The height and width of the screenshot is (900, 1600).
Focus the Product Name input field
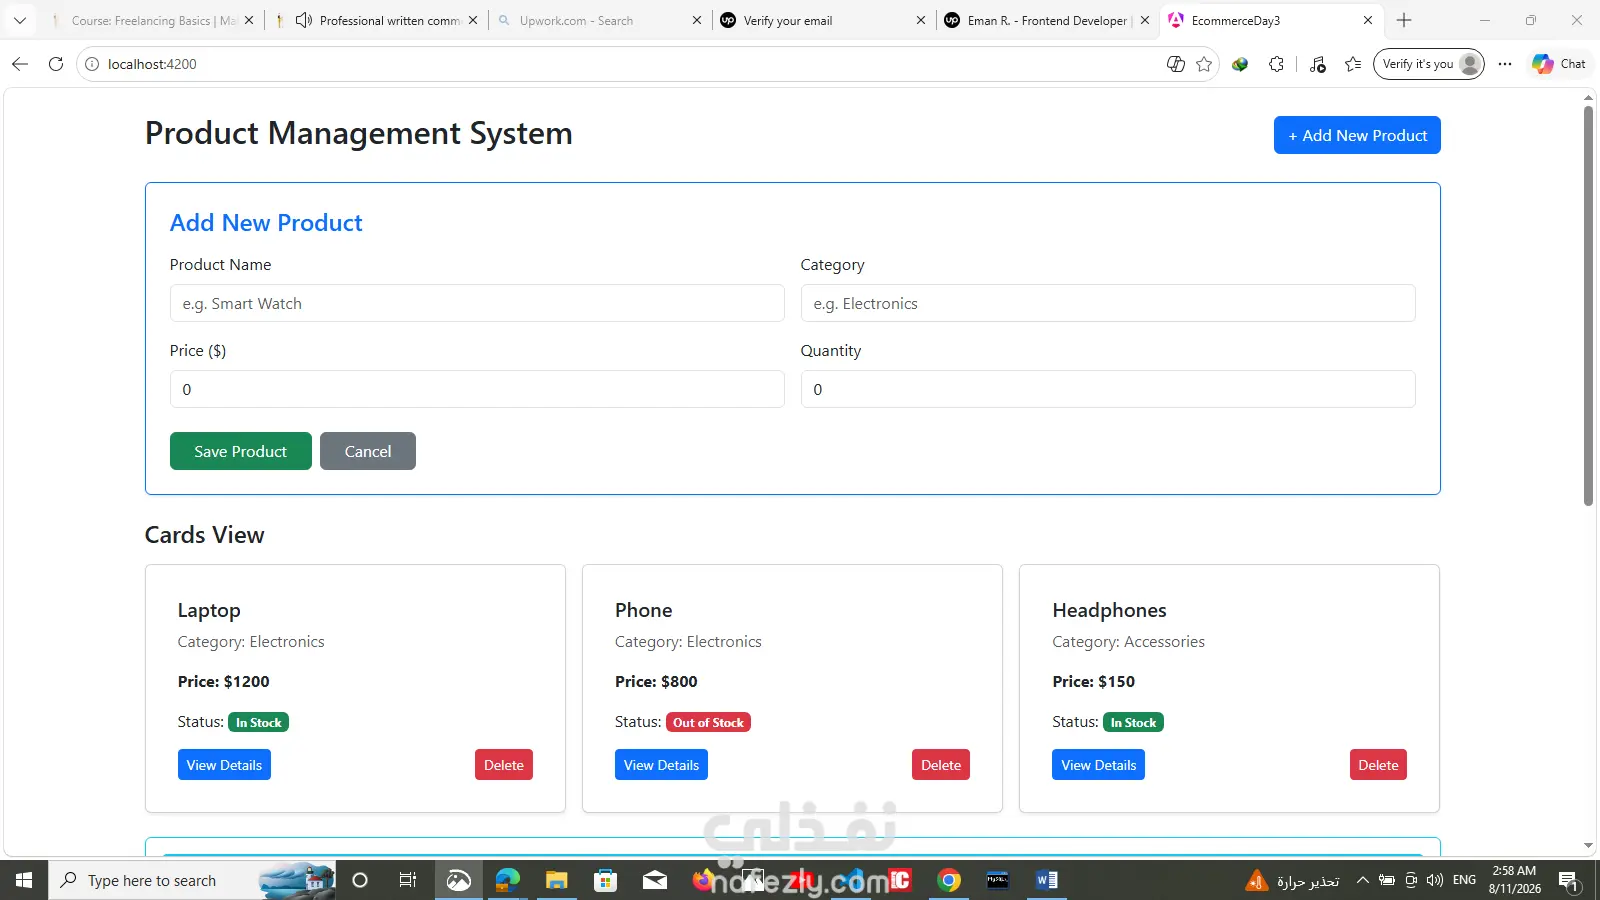[x=477, y=303]
